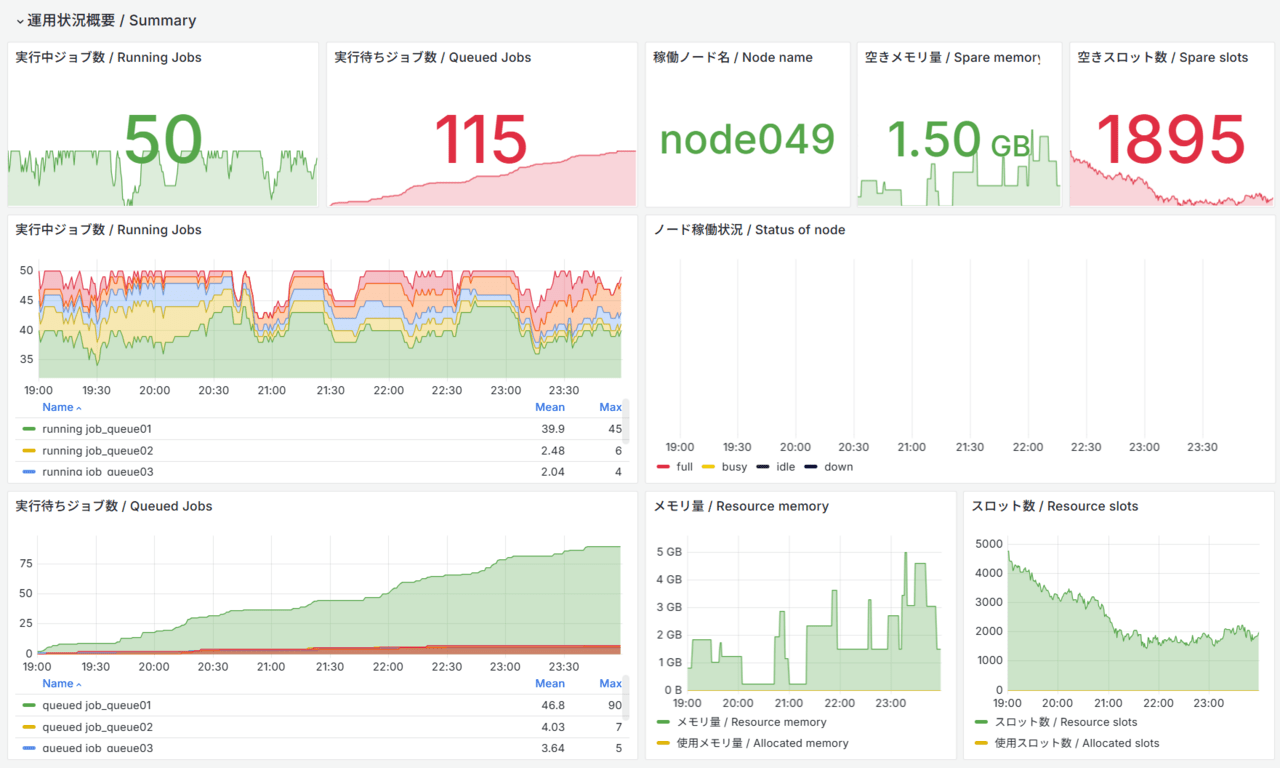The image size is (1280, 768).
Task: Click the yellow marker for 使用スロット数 / Allocated slots
Action: pyautogui.click(x=981, y=743)
